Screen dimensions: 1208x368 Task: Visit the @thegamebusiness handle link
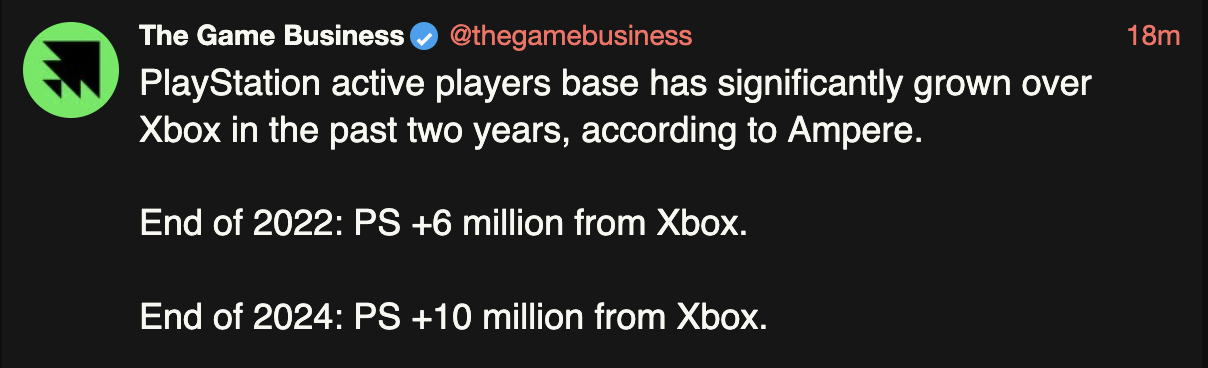pos(570,37)
